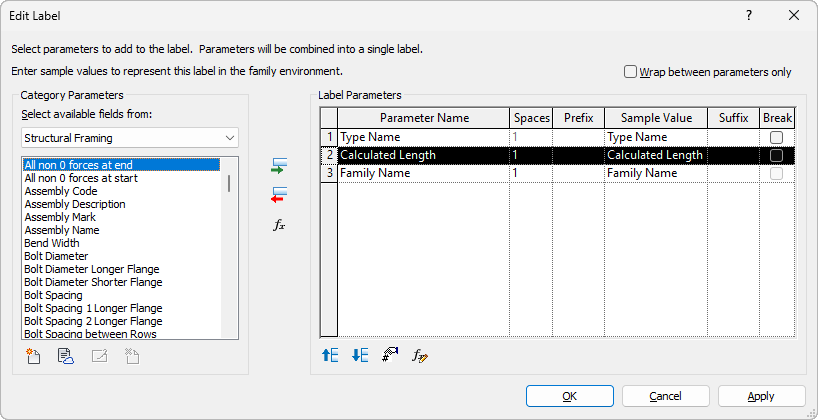Click the move parameter down icon
The image size is (818, 420).
click(360, 355)
